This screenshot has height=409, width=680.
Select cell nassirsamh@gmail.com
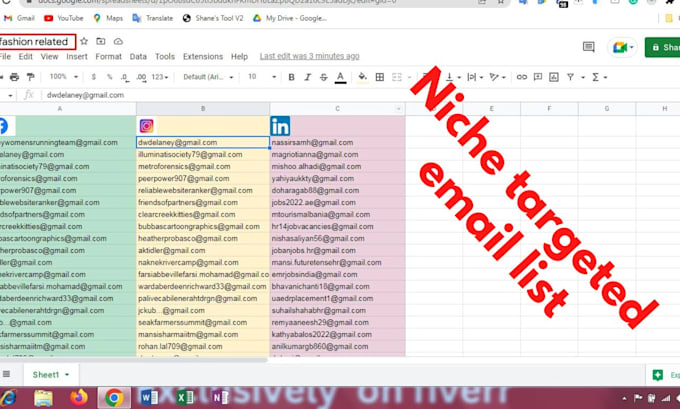[337, 142]
